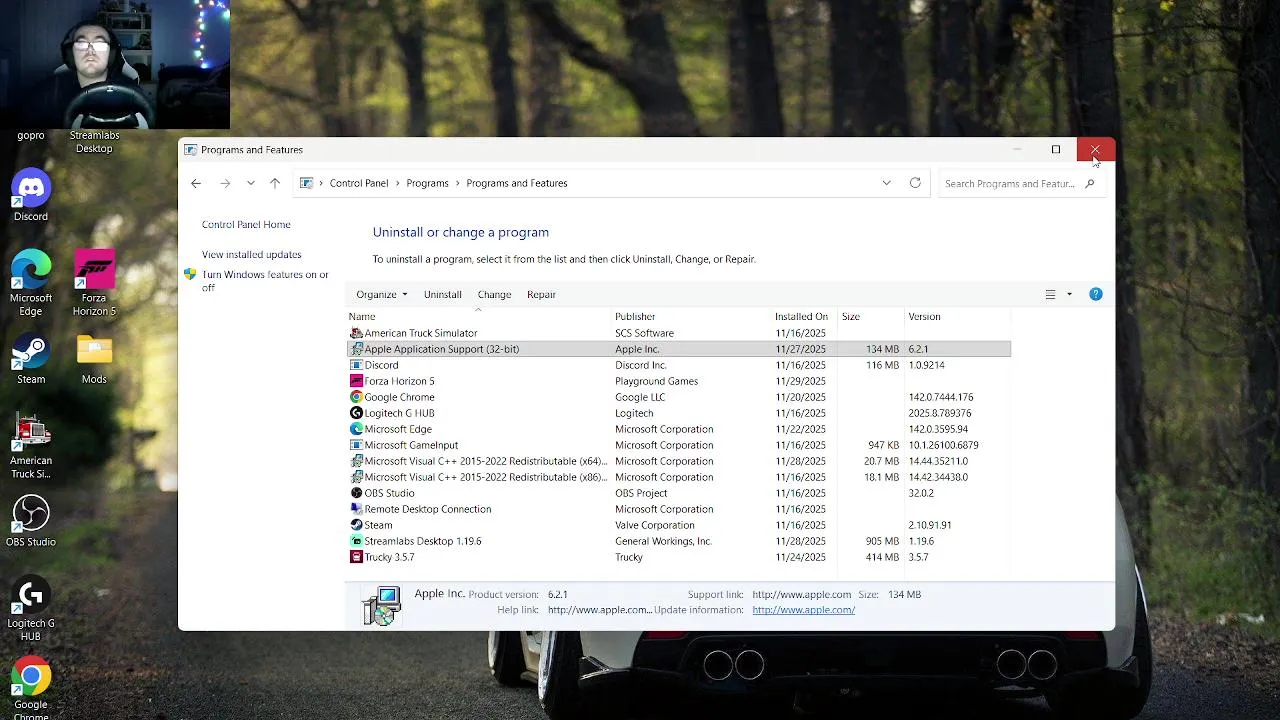Refresh the Programs and Features list

click(915, 183)
